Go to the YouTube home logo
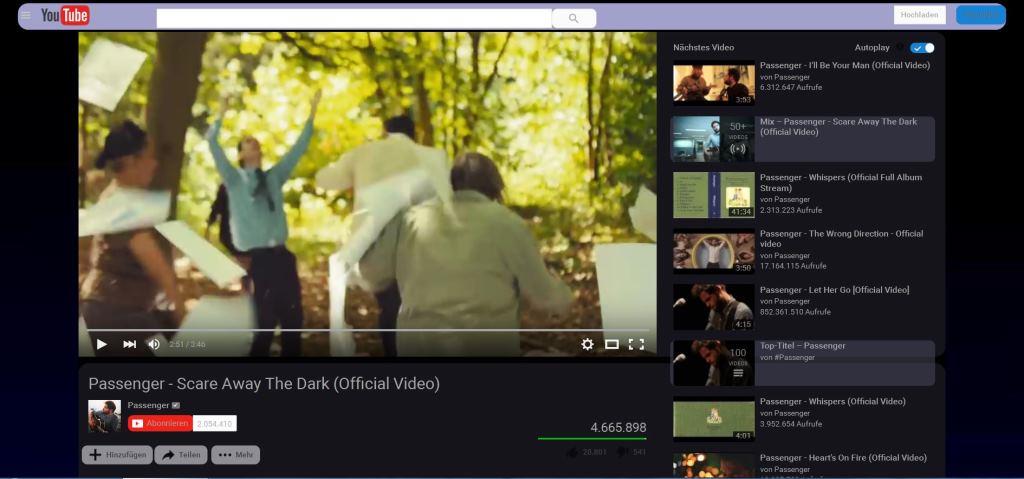This screenshot has width=1024, height=479. pyautogui.click(x=65, y=15)
